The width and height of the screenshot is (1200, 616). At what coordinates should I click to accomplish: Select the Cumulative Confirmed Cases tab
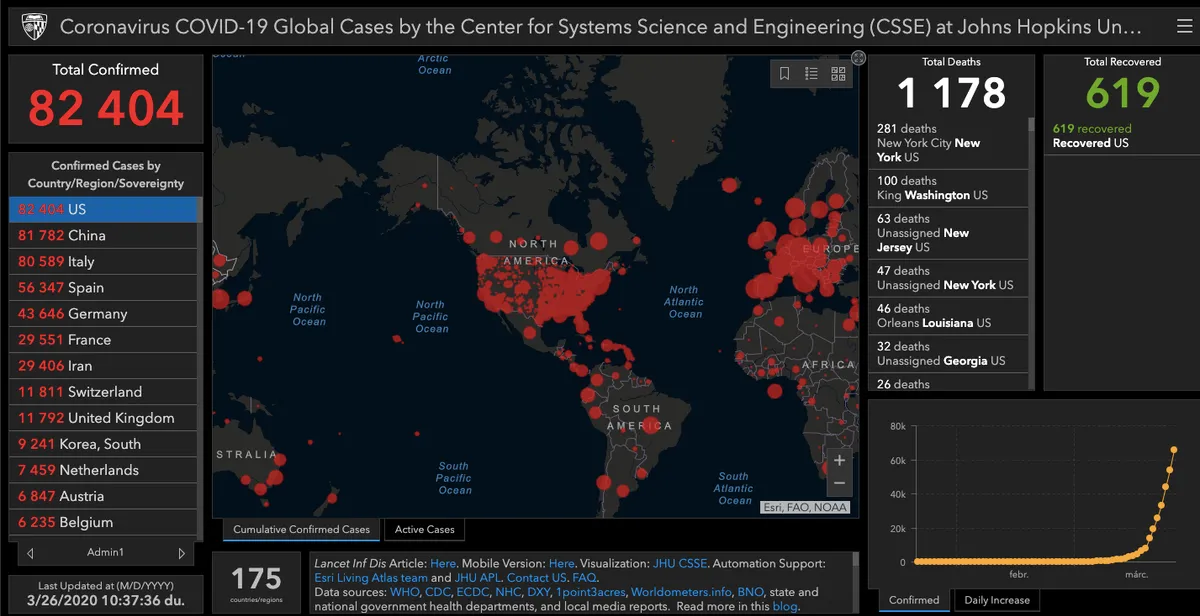point(301,530)
